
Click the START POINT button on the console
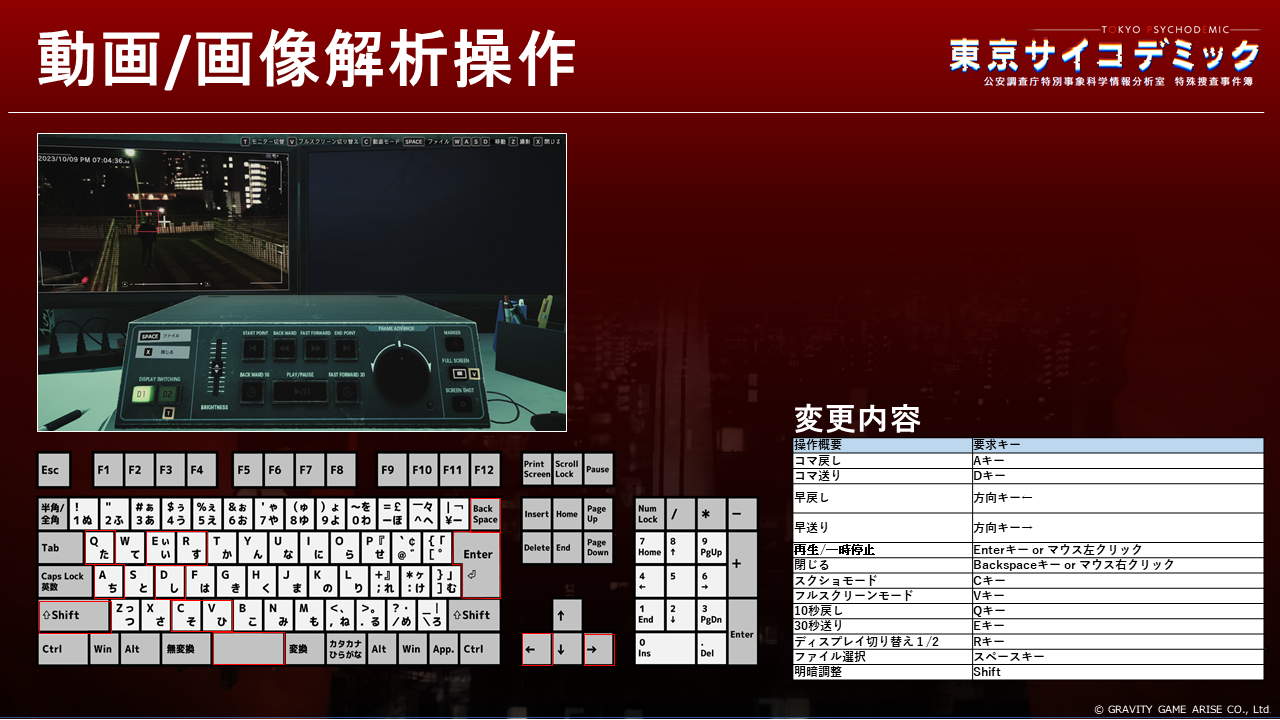[253, 349]
